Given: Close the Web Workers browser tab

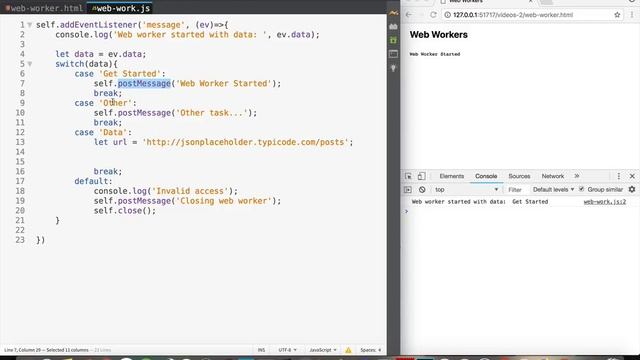Looking at the screenshot, I should pos(530,2).
